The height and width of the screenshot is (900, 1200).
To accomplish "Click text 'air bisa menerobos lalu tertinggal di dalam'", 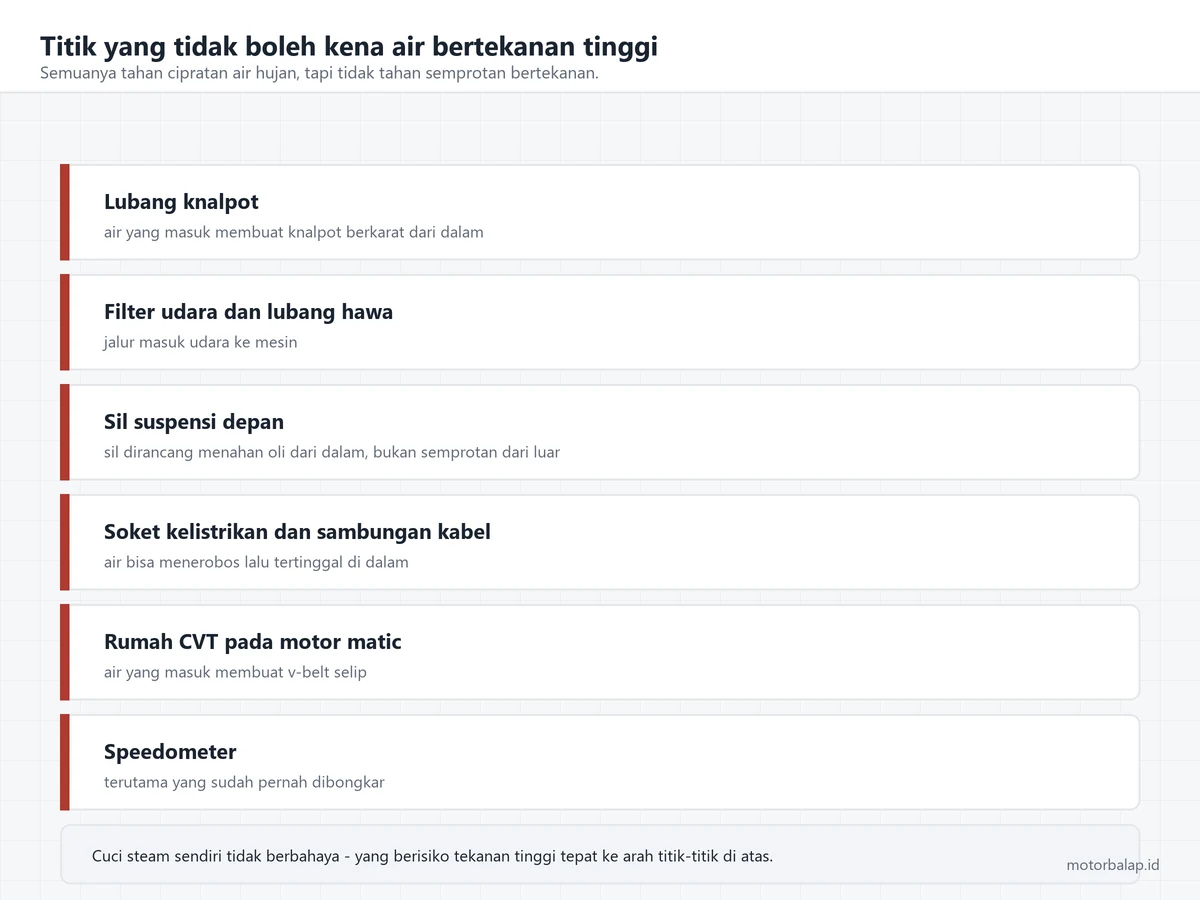I will [x=256, y=562].
